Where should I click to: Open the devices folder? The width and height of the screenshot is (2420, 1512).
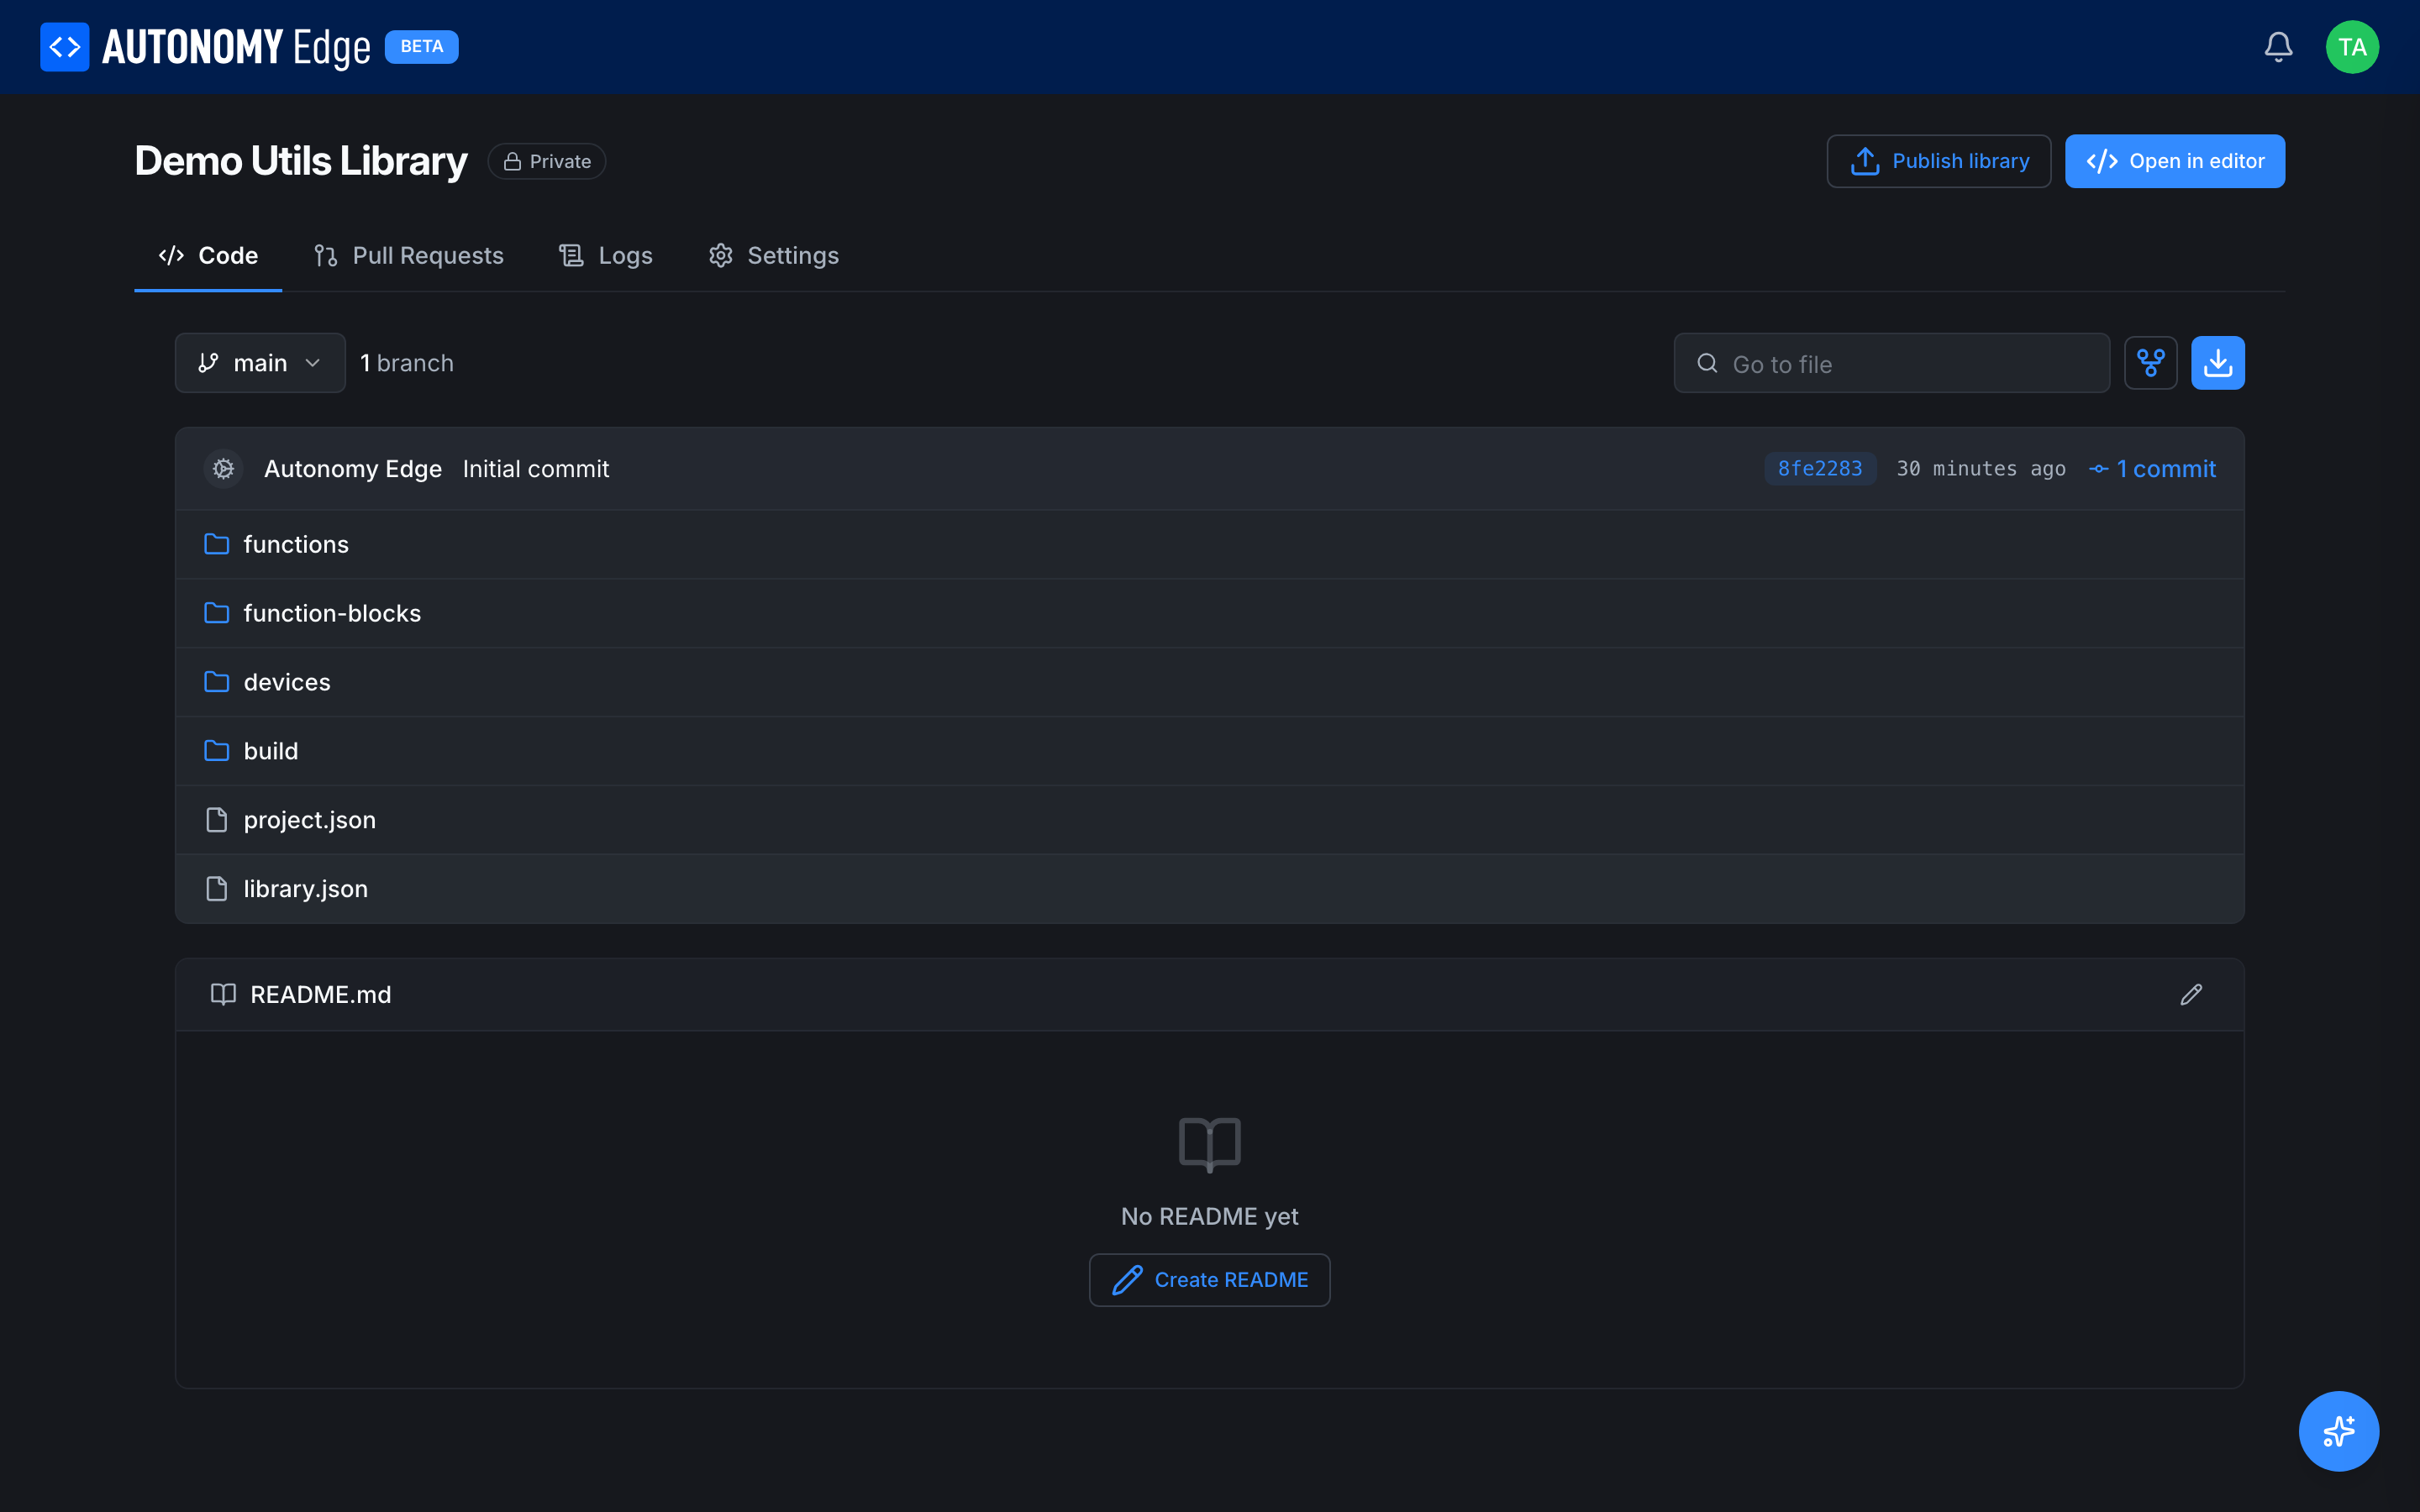tap(1209, 682)
